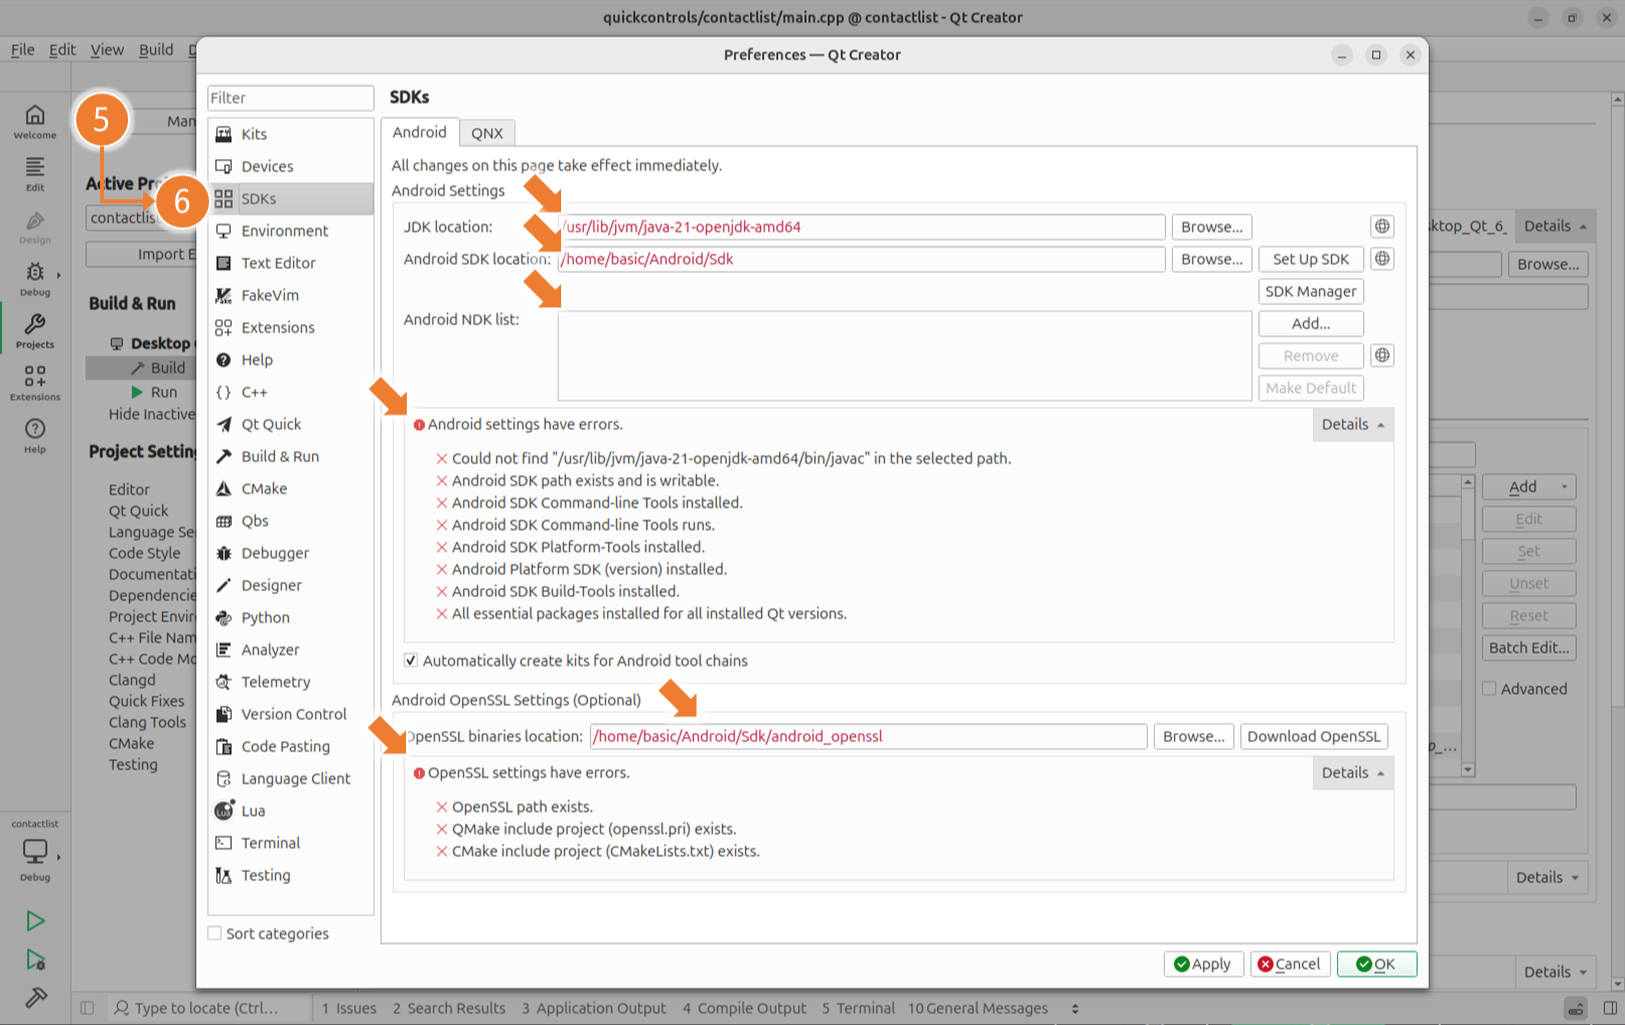Switch to Edit mode in main window

tap(35, 174)
